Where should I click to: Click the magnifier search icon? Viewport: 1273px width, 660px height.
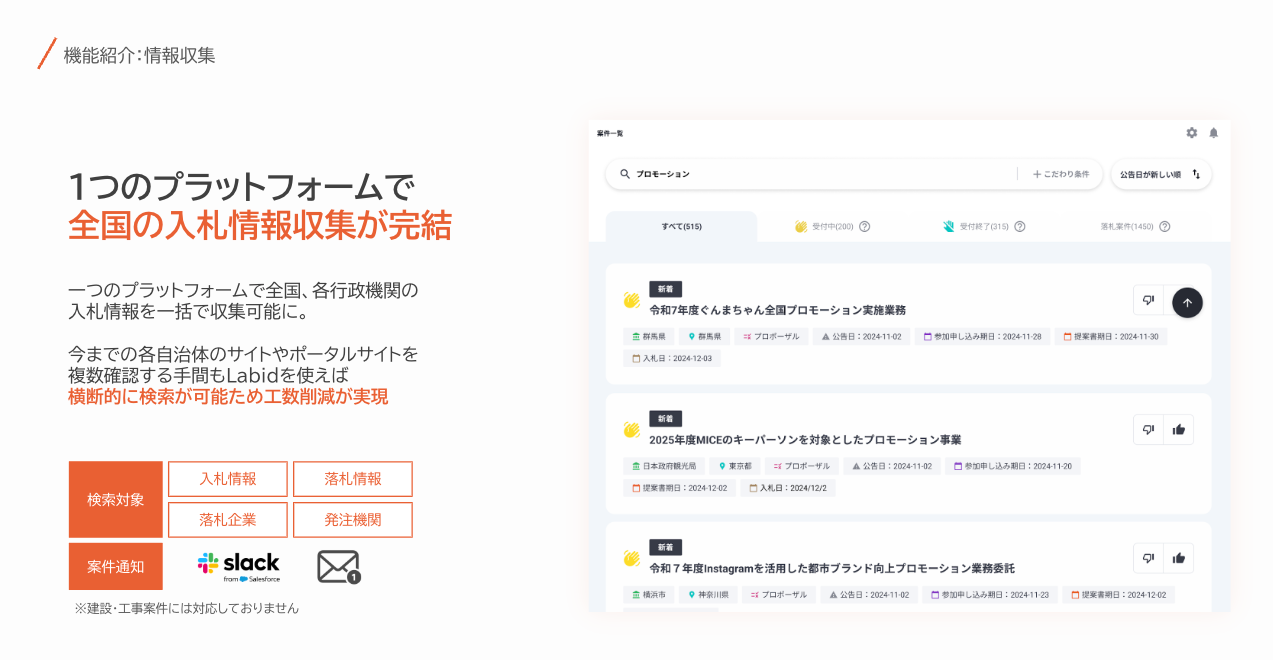[625, 174]
